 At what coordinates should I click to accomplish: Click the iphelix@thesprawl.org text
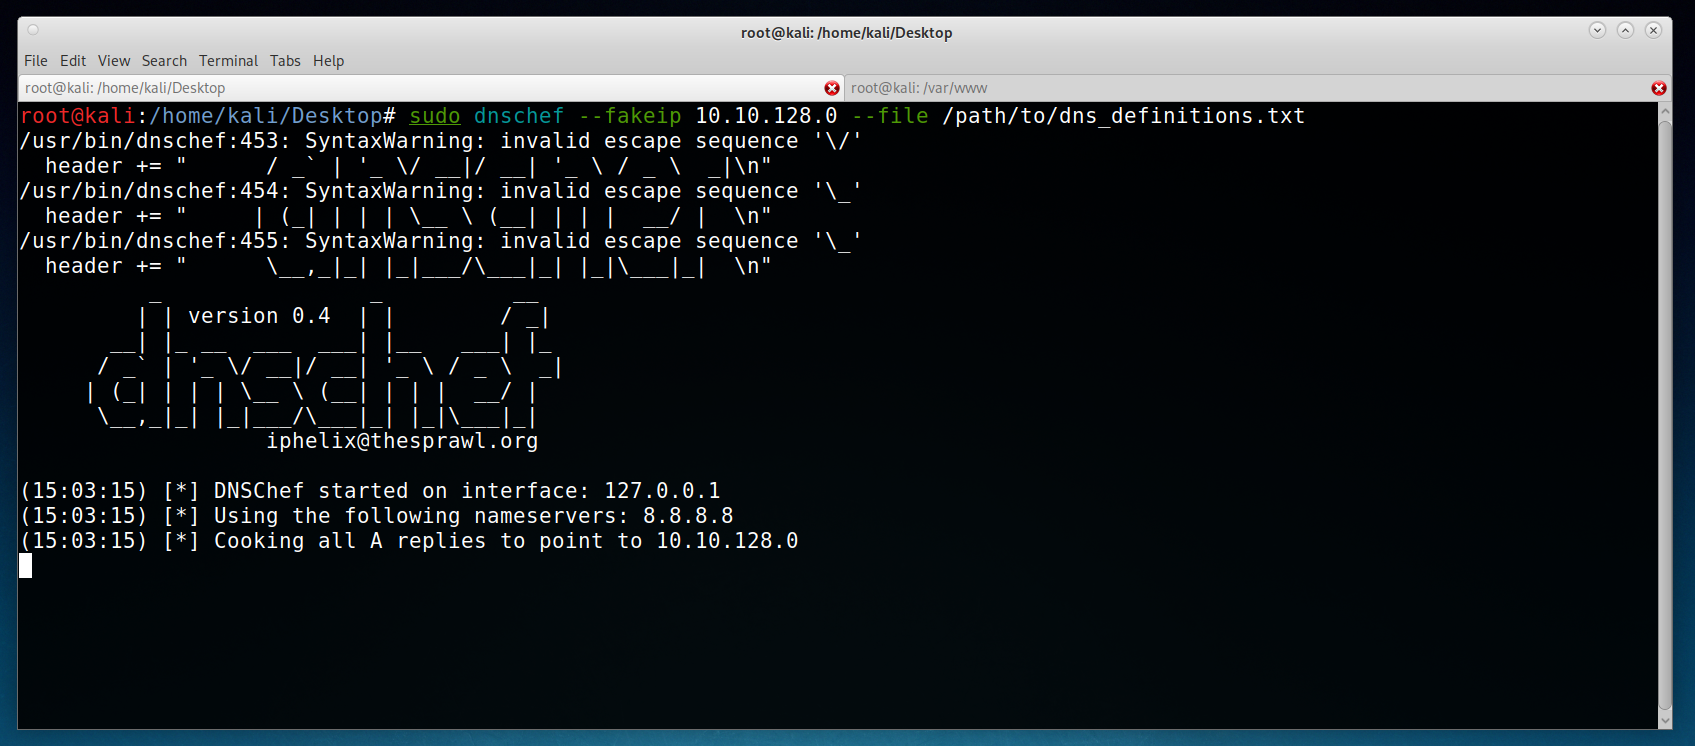pyautogui.click(x=402, y=441)
